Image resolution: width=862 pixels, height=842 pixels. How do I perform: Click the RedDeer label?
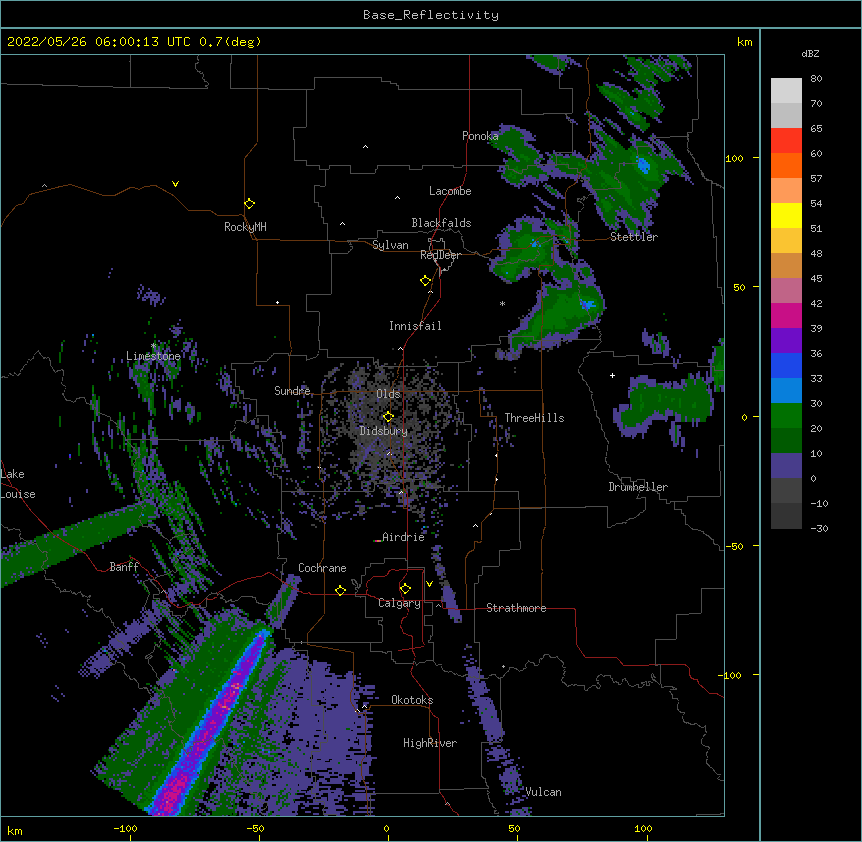[440, 255]
